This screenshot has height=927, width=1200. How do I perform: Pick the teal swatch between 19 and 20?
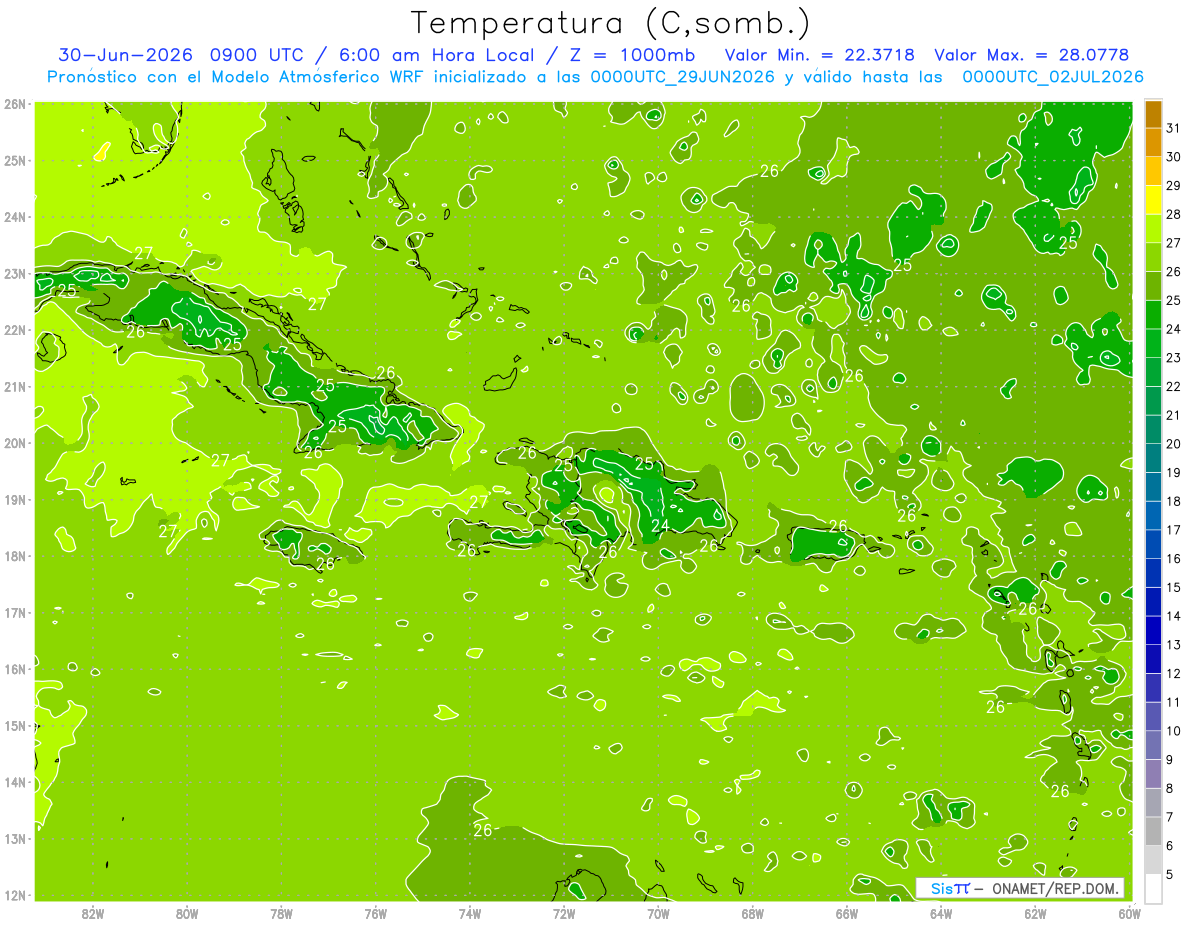pyautogui.click(x=1153, y=458)
